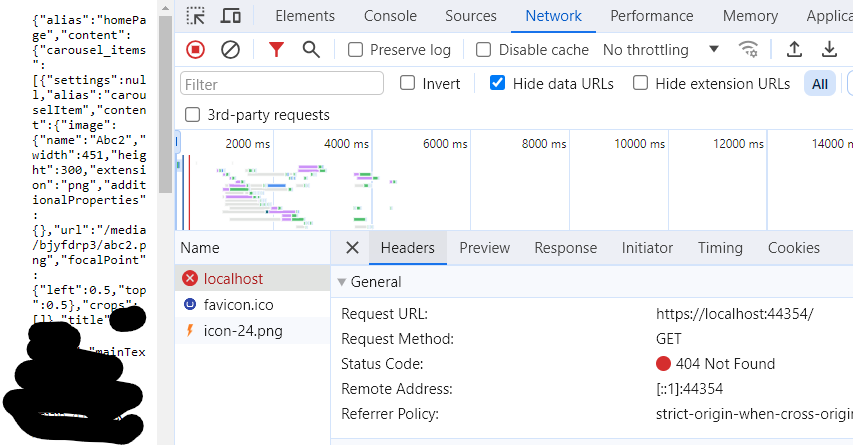The image size is (853, 445).
Task: Click the 8000 ms timeline marker
Action: pos(544,144)
